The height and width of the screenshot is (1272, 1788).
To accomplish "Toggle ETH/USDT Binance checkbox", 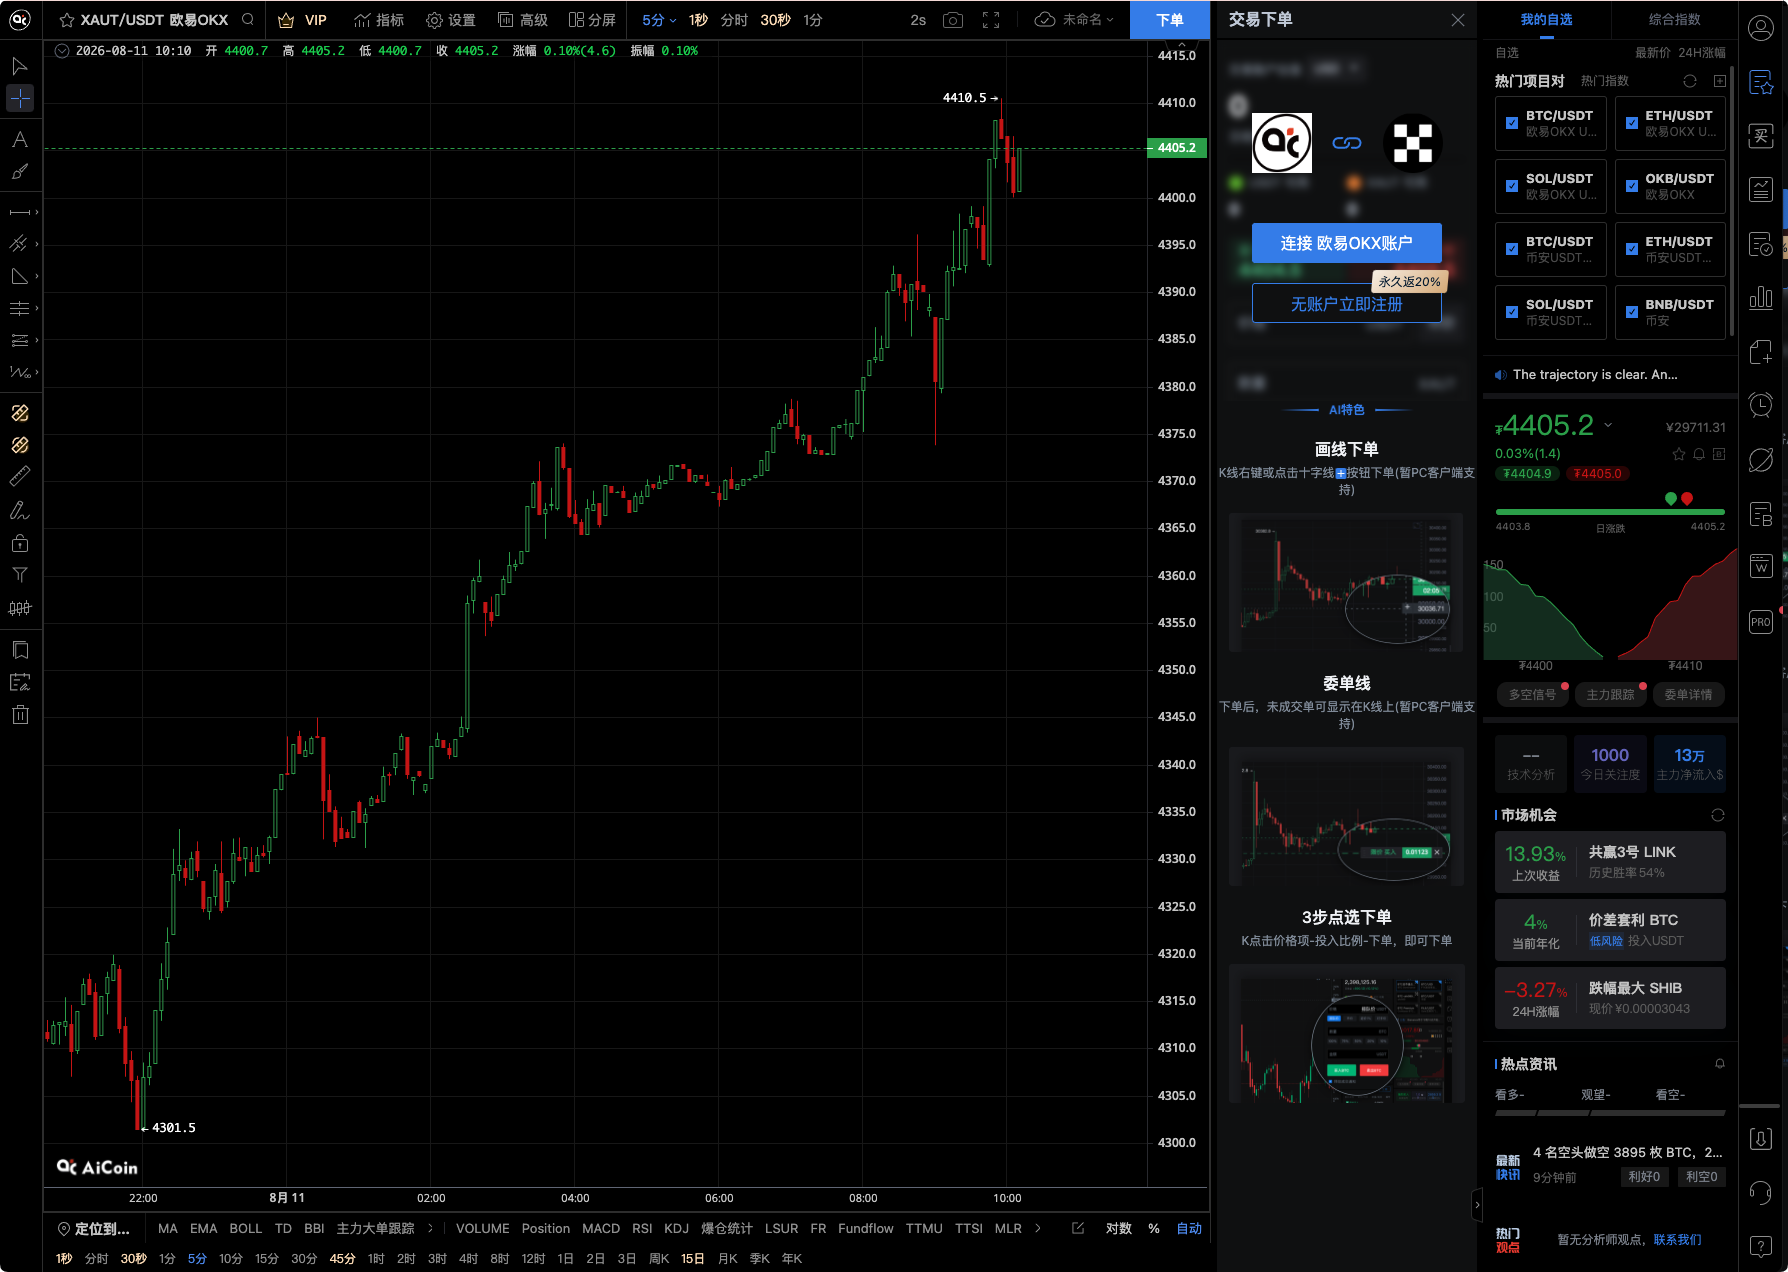I will [1632, 249].
